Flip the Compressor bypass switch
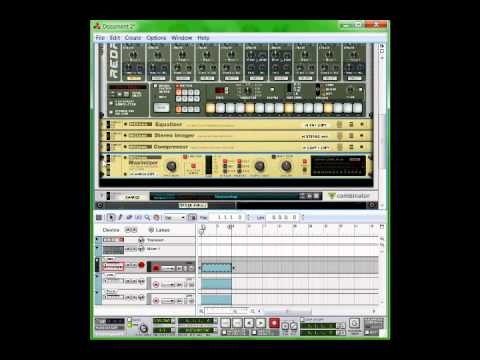Image resolution: width=480 pixels, height=360 pixels. [x=108, y=147]
